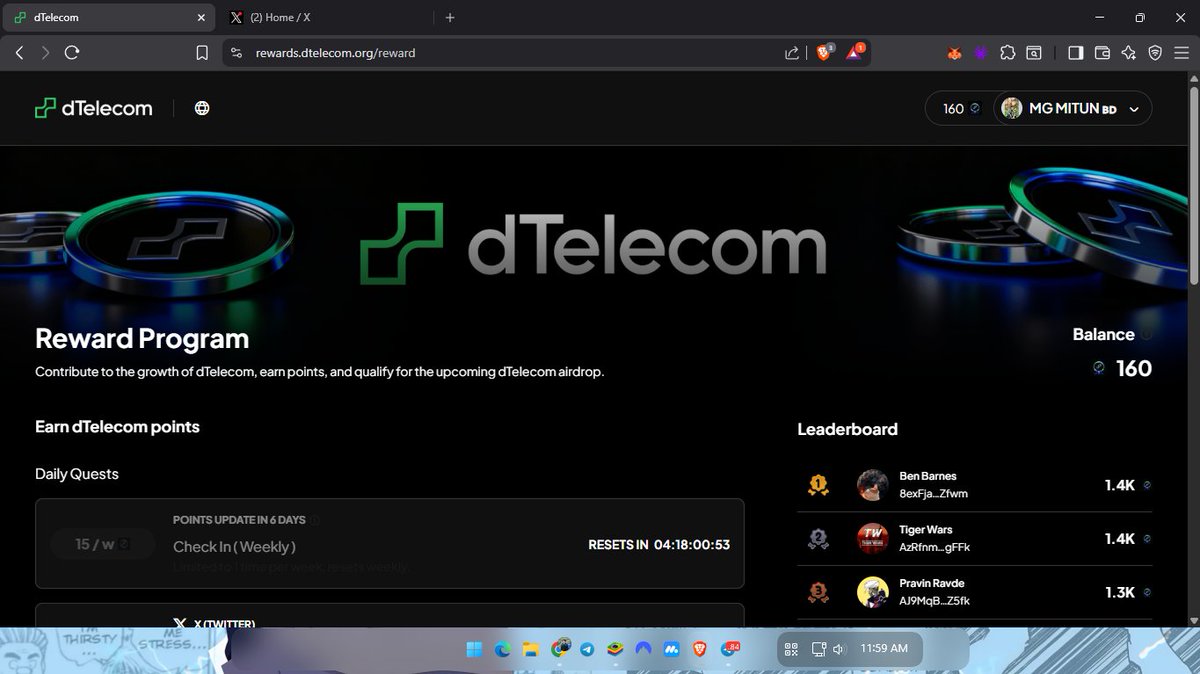Launch Microsoft Edge from the taskbar
This screenshot has height=674, width=1200.
pos(502,649)
